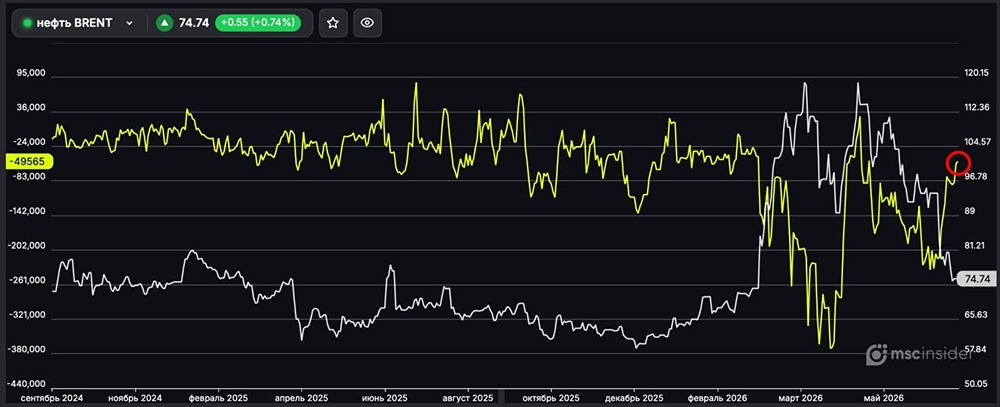Click the 74.74 price in the header
The image size is (1000, 407).
pyautogui.click(x=193, y=23)
